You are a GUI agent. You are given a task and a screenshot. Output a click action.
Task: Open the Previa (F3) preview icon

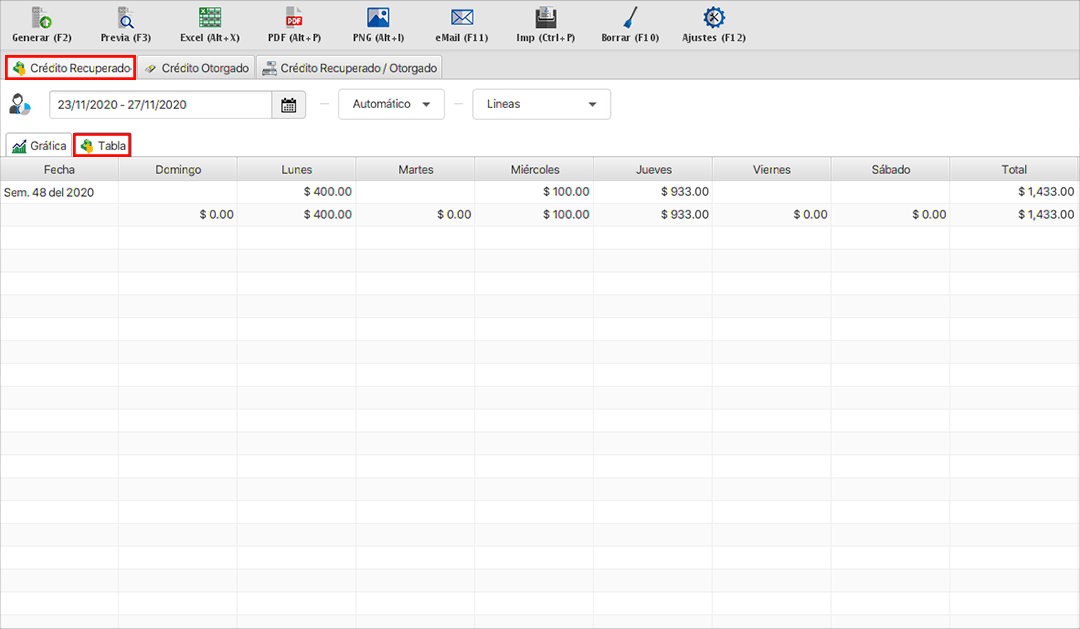coord(126,18)
